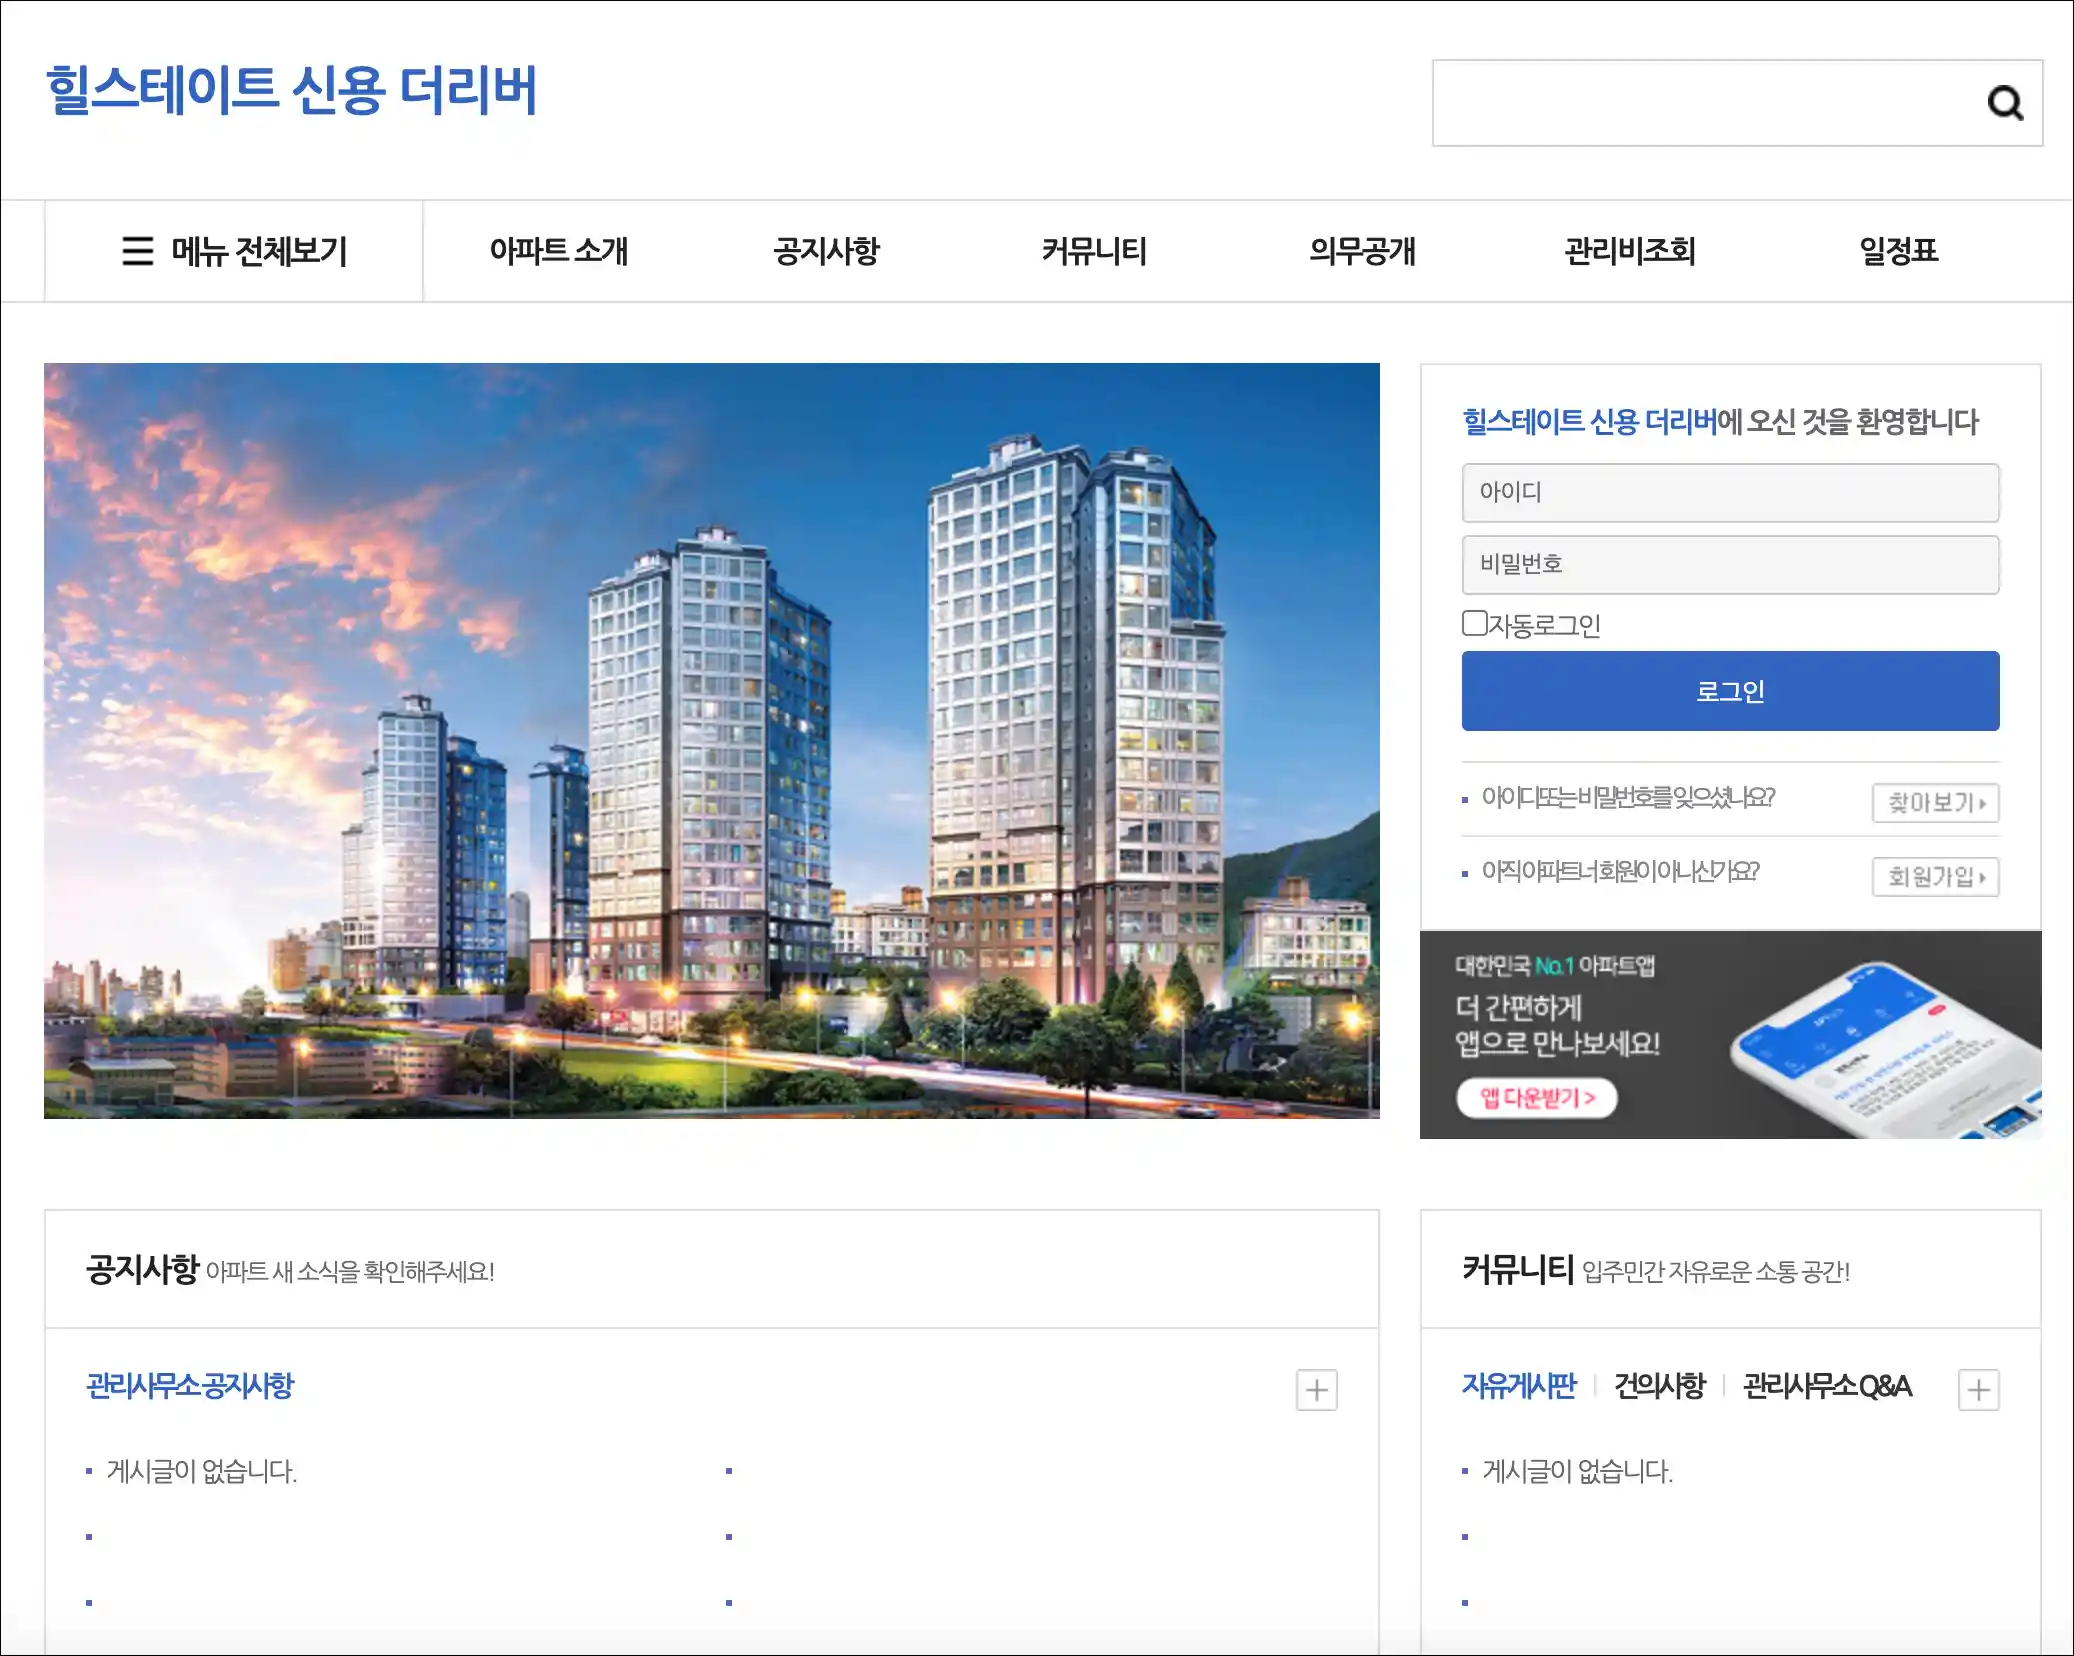The image size is (2074, 1656).
Task: Select the 관리사무소공지사항 tab
Action: click(x=190, y=1386)
